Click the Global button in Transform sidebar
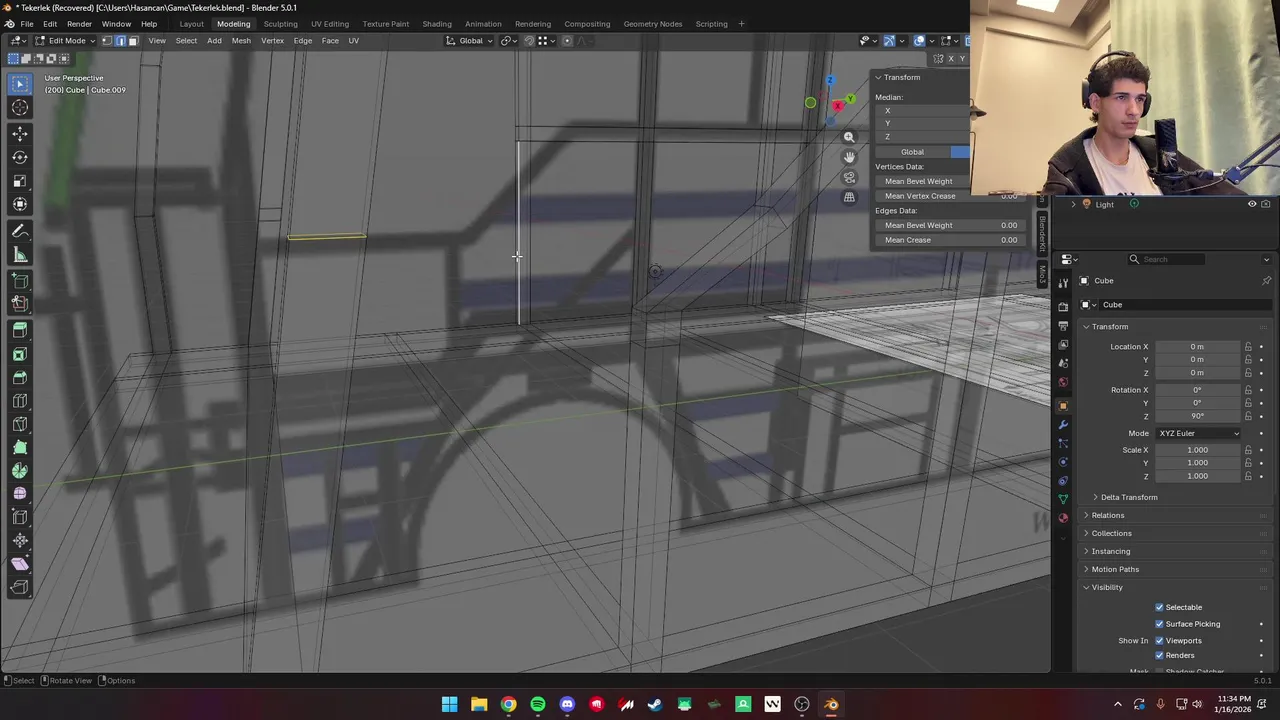Screen dimensions: 1280x720 click(x=912, y=152)
